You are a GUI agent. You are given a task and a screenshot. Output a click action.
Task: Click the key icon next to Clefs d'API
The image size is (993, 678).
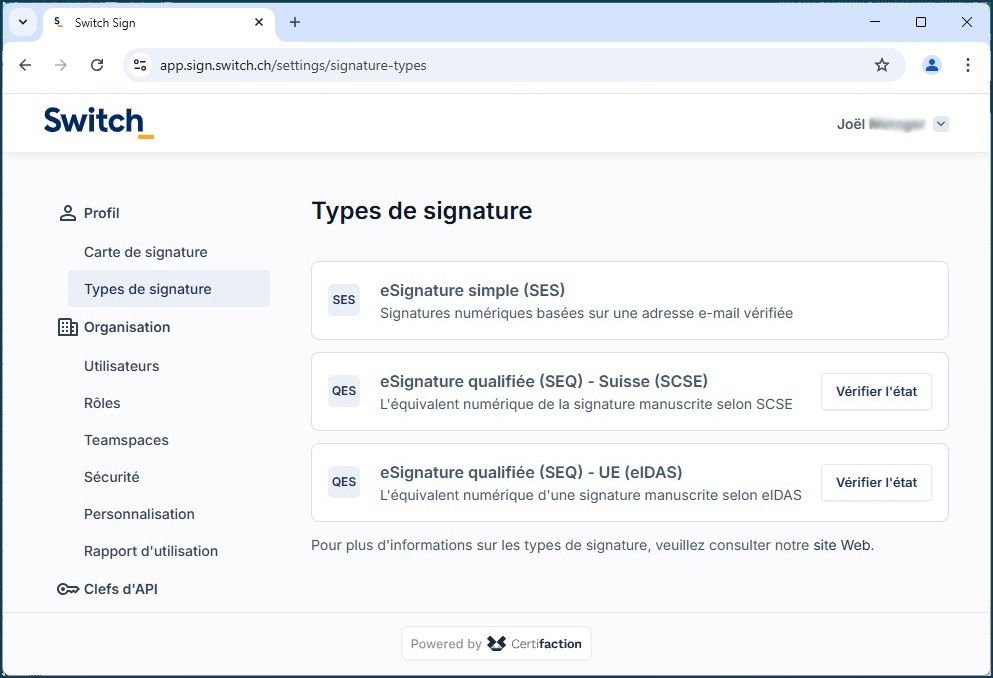(x=67, y=589)
